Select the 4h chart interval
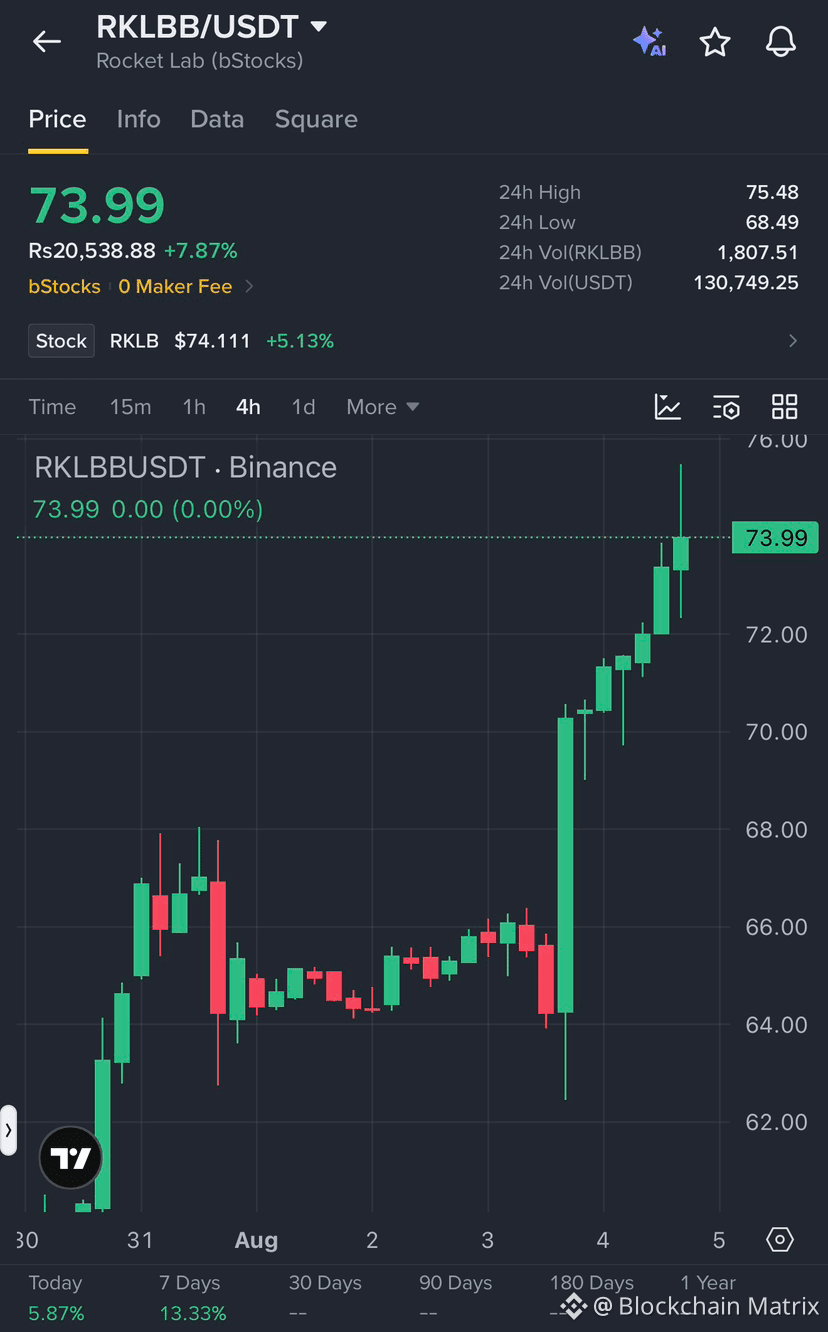 pos(248,407)
